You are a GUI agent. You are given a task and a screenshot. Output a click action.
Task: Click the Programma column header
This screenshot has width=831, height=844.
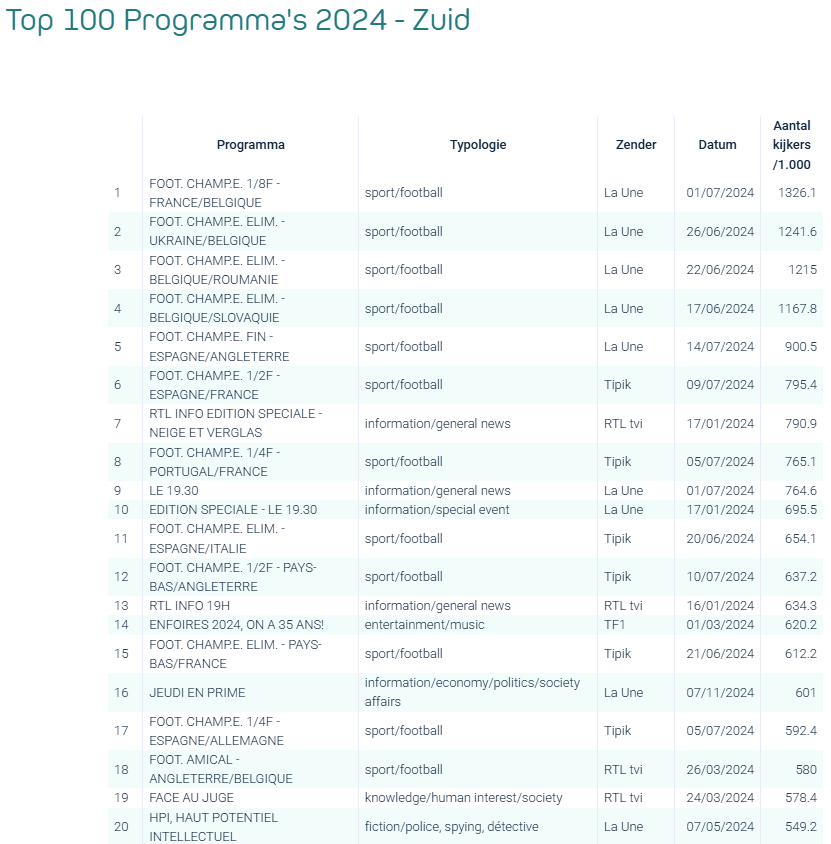click(x=250, y=145)
